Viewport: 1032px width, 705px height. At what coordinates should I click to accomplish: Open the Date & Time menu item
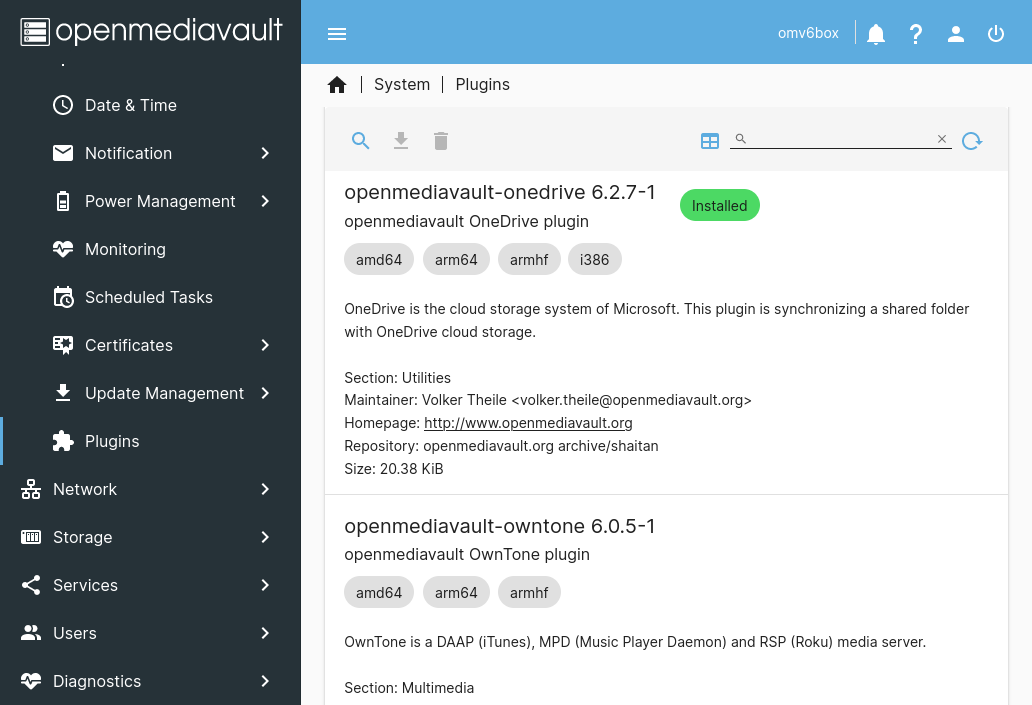[x=150, y=105]
